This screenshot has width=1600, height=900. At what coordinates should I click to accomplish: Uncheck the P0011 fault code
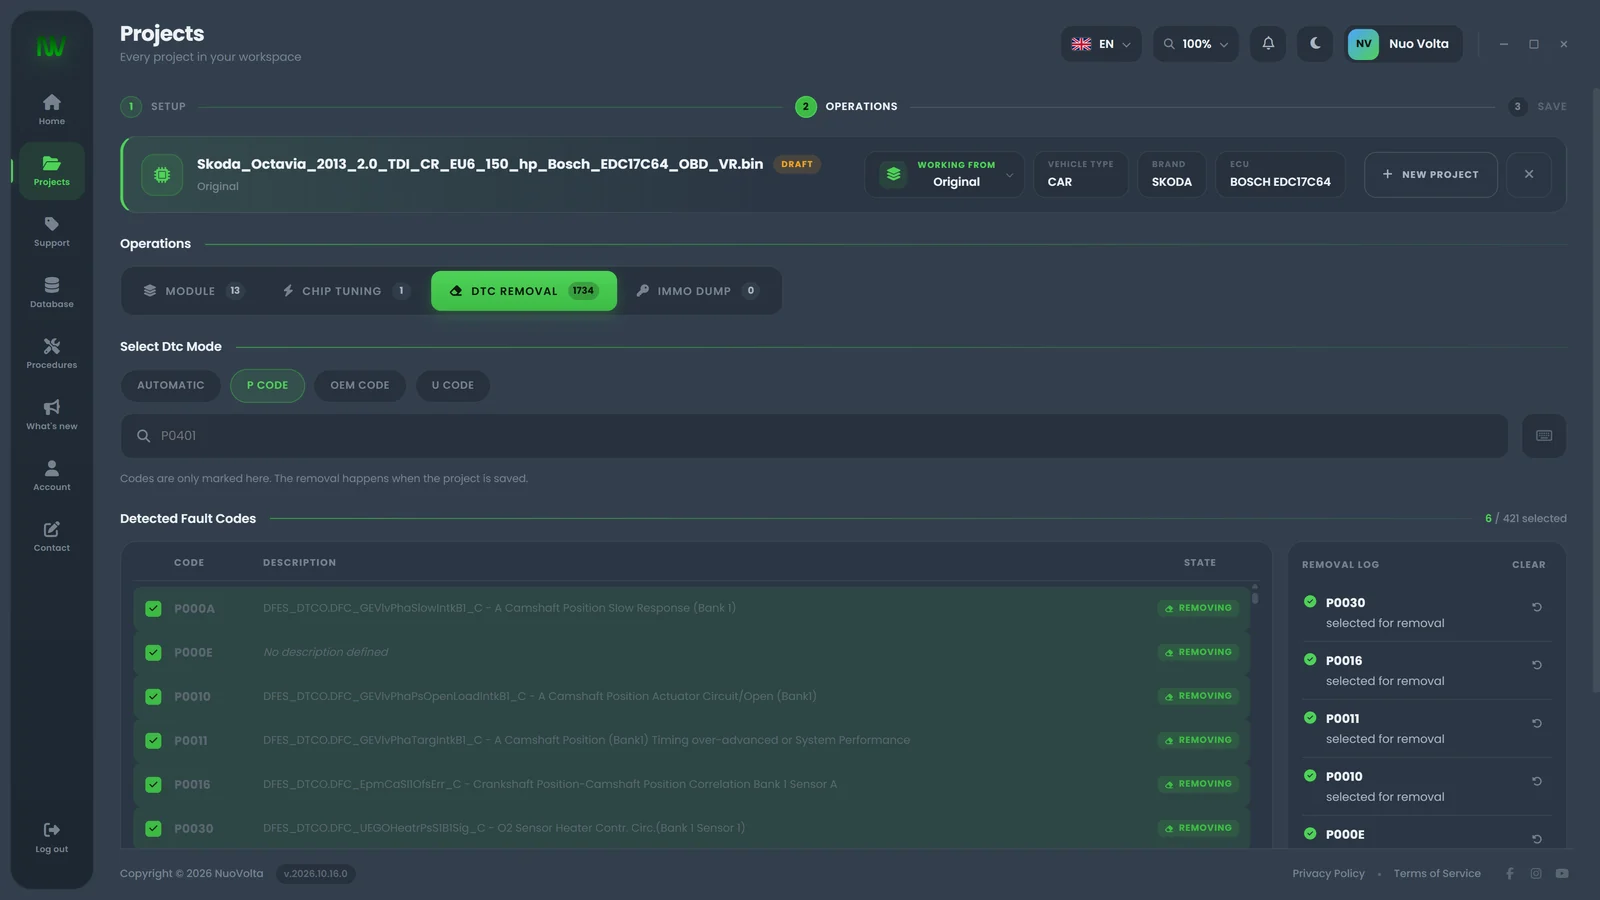(153, 740)
